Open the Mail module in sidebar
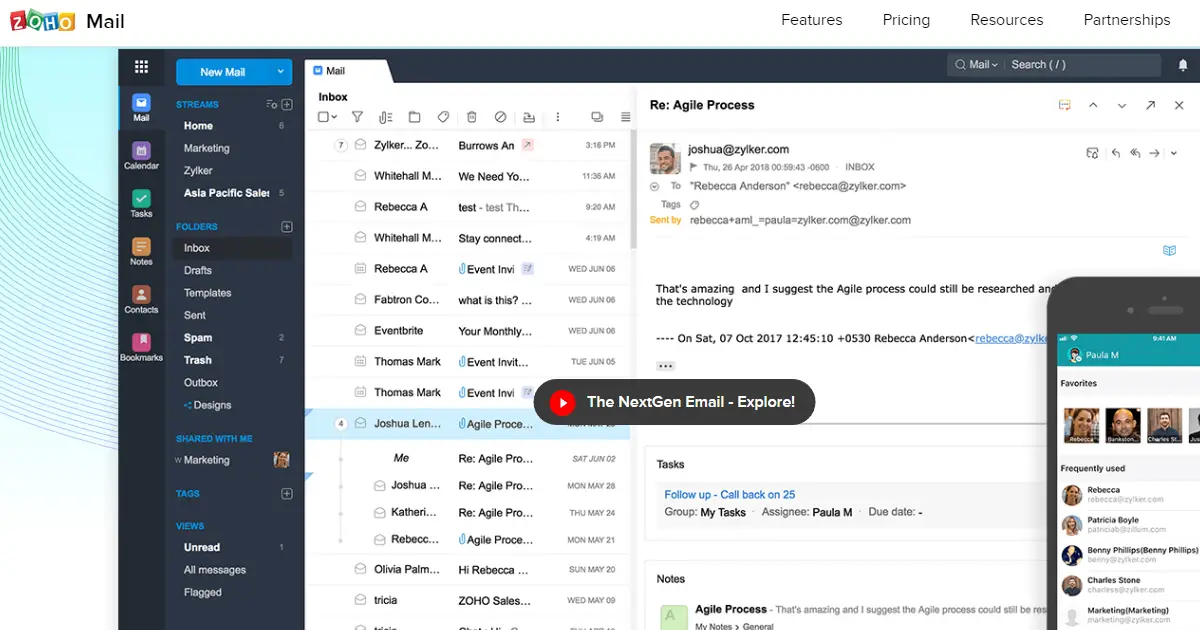This screenshot has width=1200, height=630. [141, 108]
